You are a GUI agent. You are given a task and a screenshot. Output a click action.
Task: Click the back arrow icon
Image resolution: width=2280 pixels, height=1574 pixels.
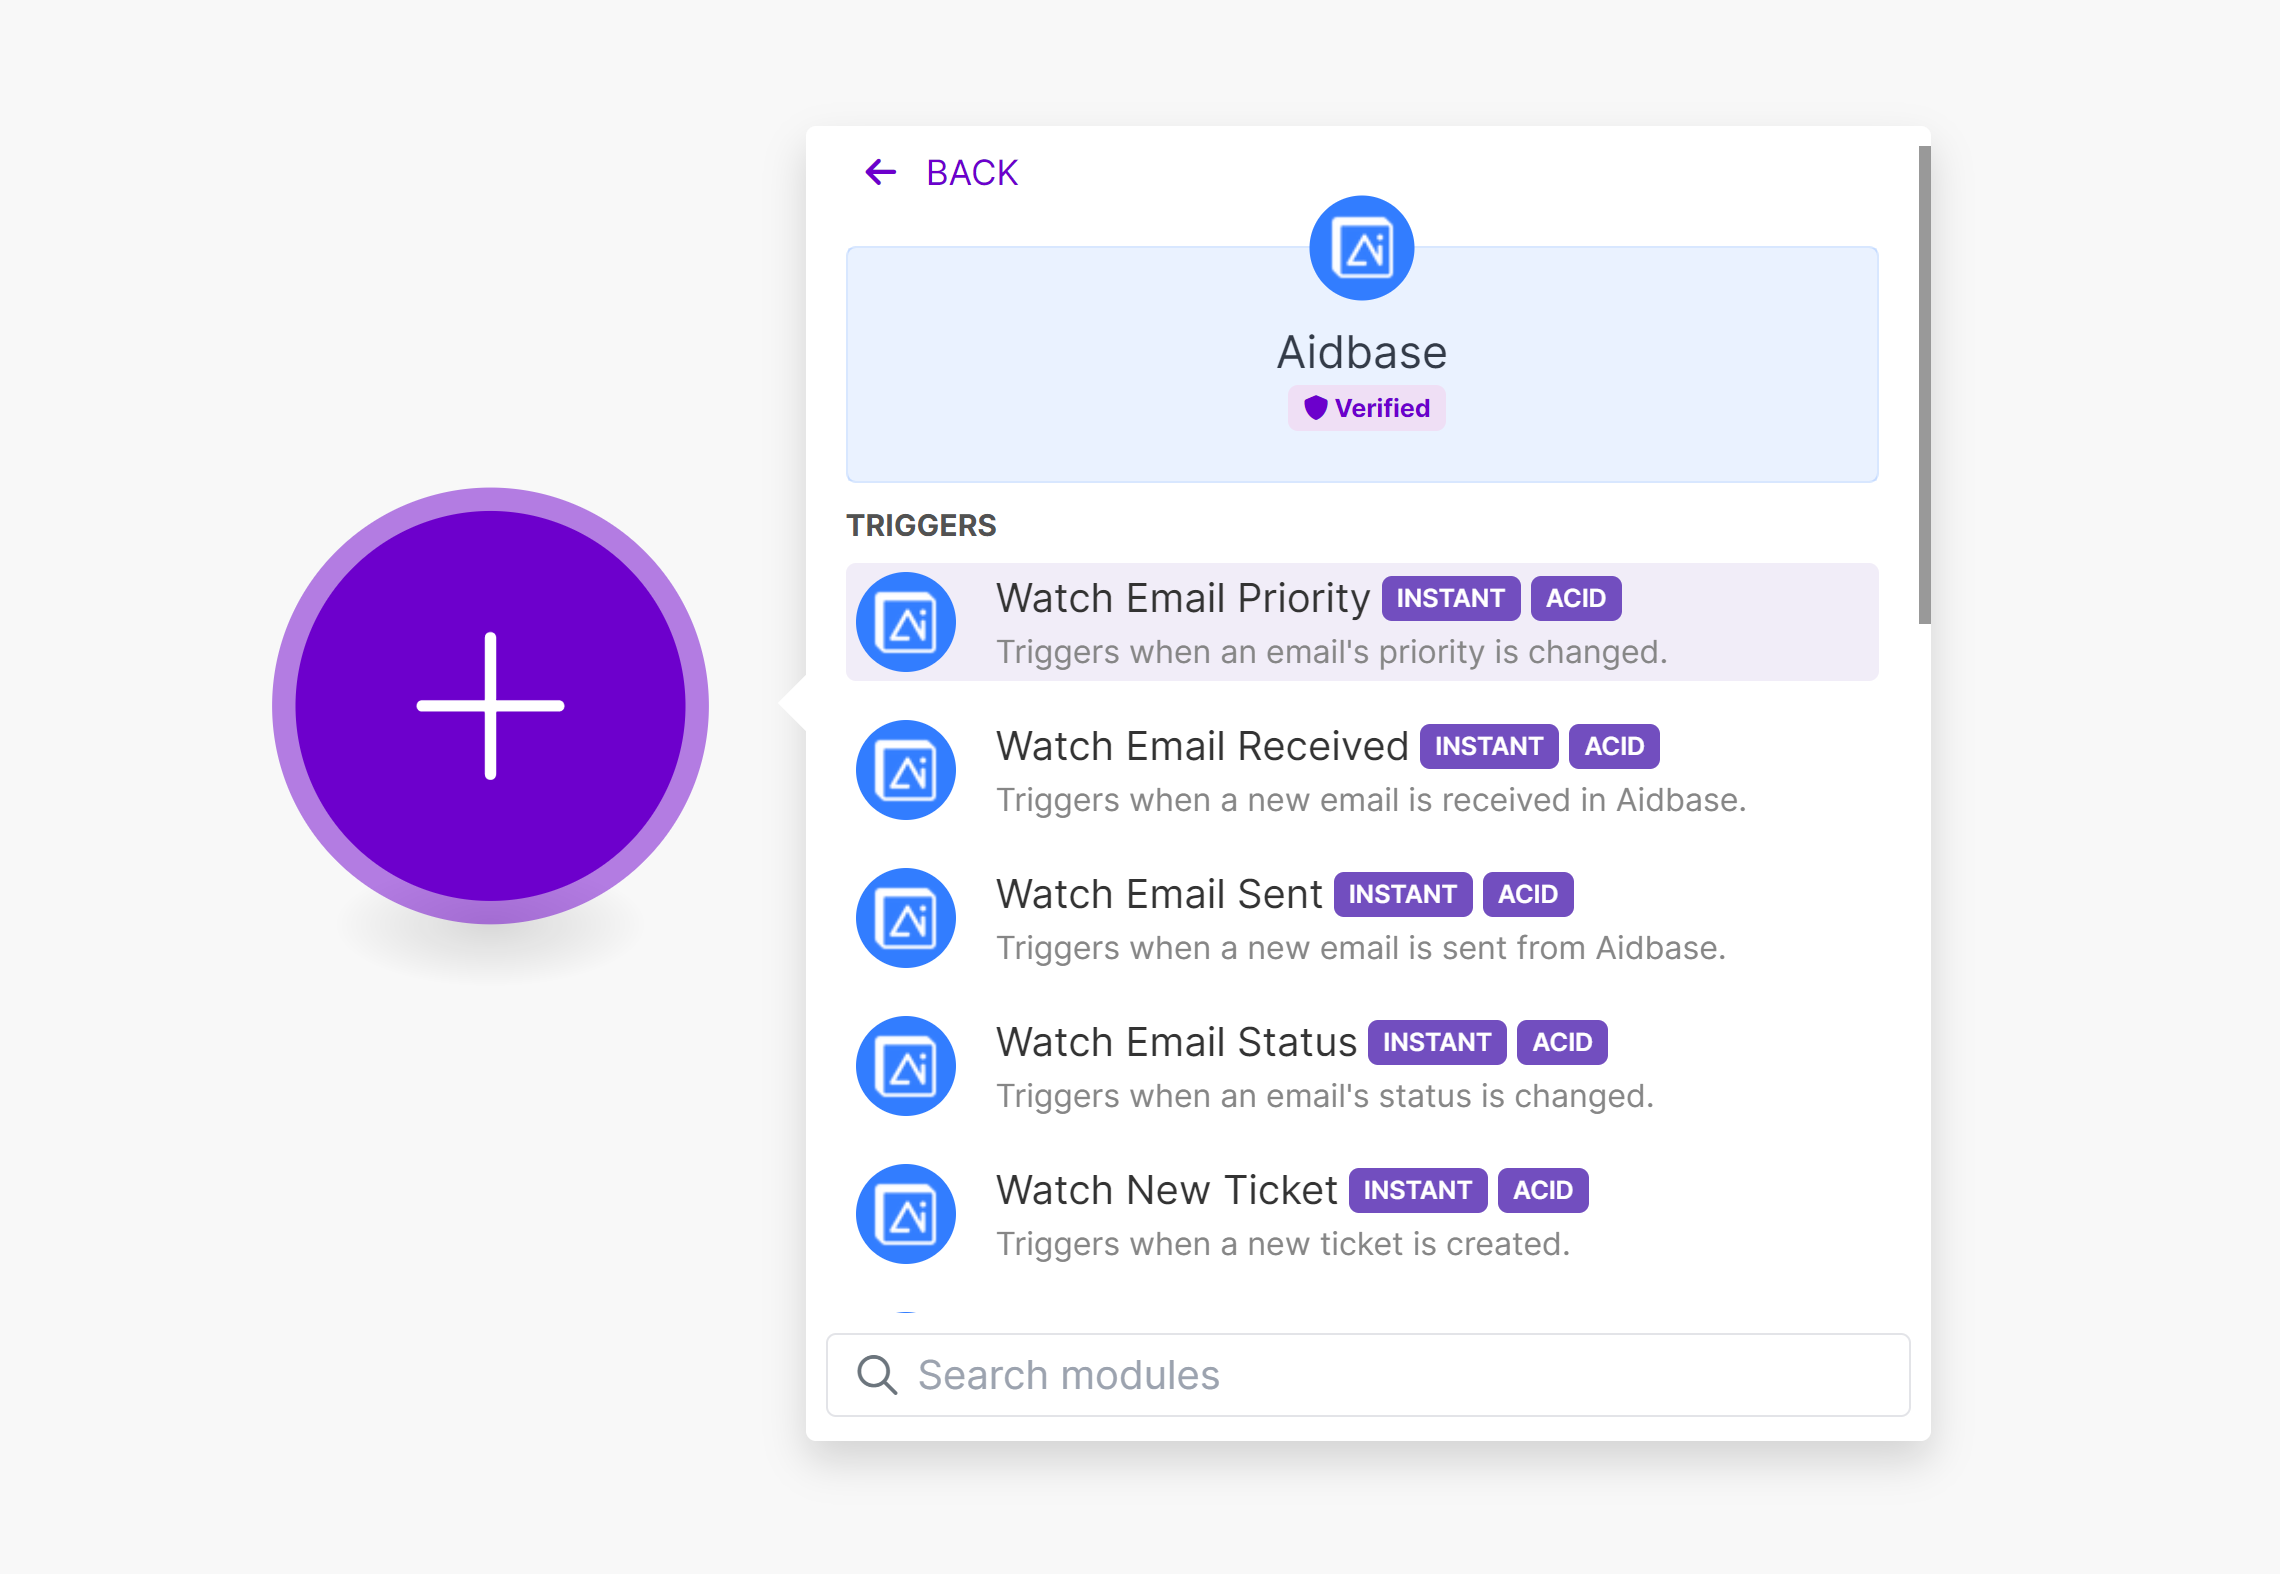880,172
